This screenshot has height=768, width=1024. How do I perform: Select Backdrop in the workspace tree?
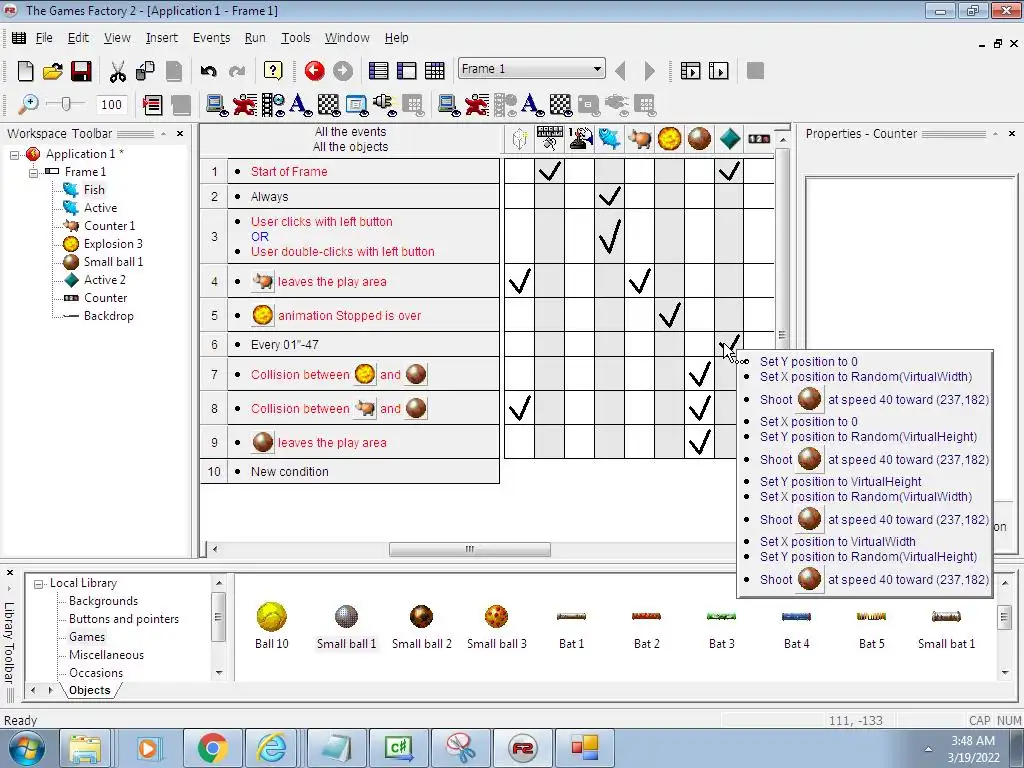108,316
